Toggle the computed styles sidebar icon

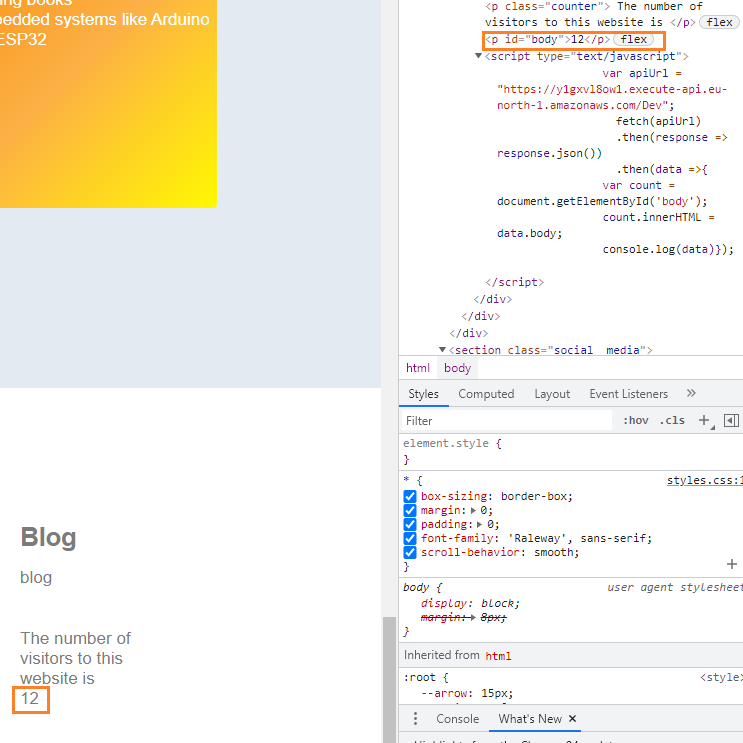(731, 420)
